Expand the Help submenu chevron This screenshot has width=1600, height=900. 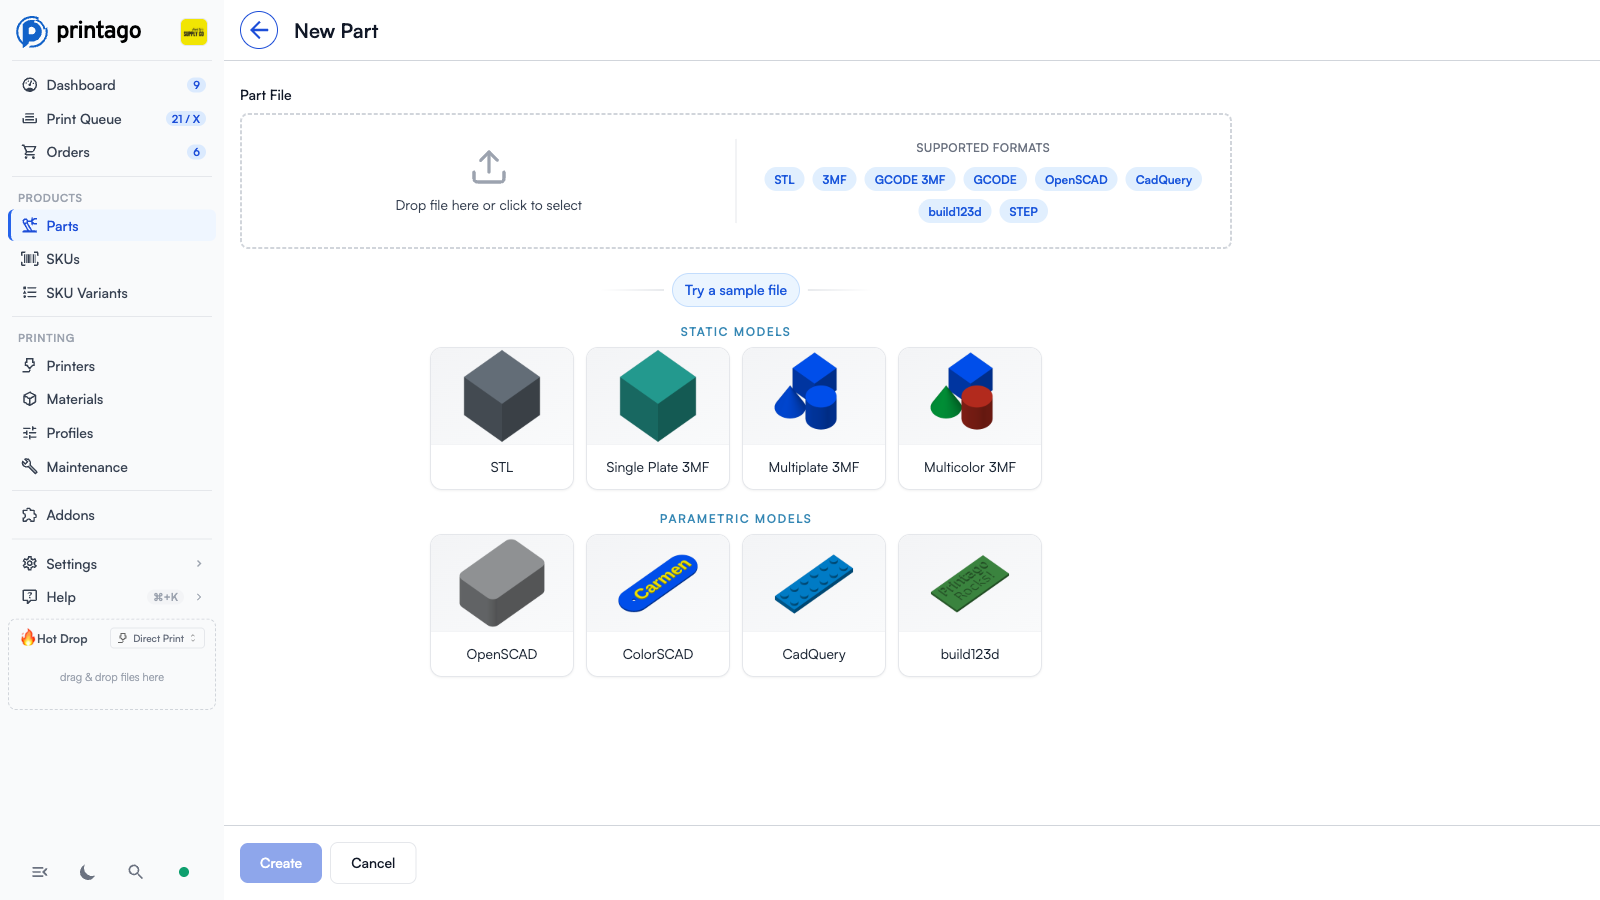click(x=199, y=597)
